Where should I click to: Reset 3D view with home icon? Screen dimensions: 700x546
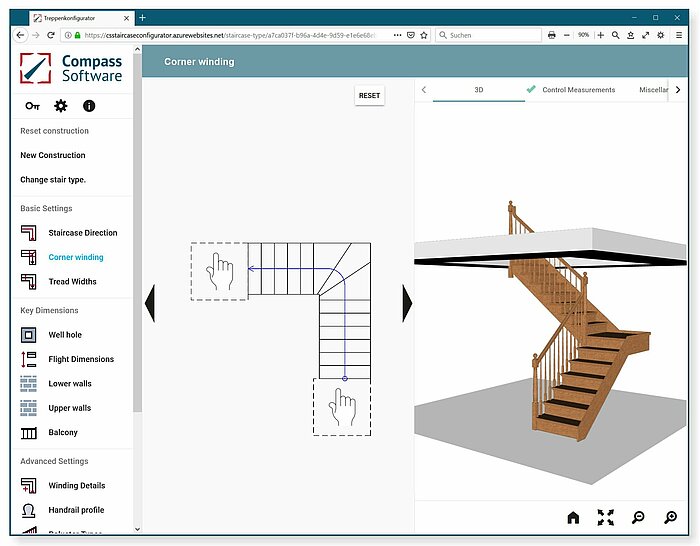pyautogui.click(x=573, y=517)
